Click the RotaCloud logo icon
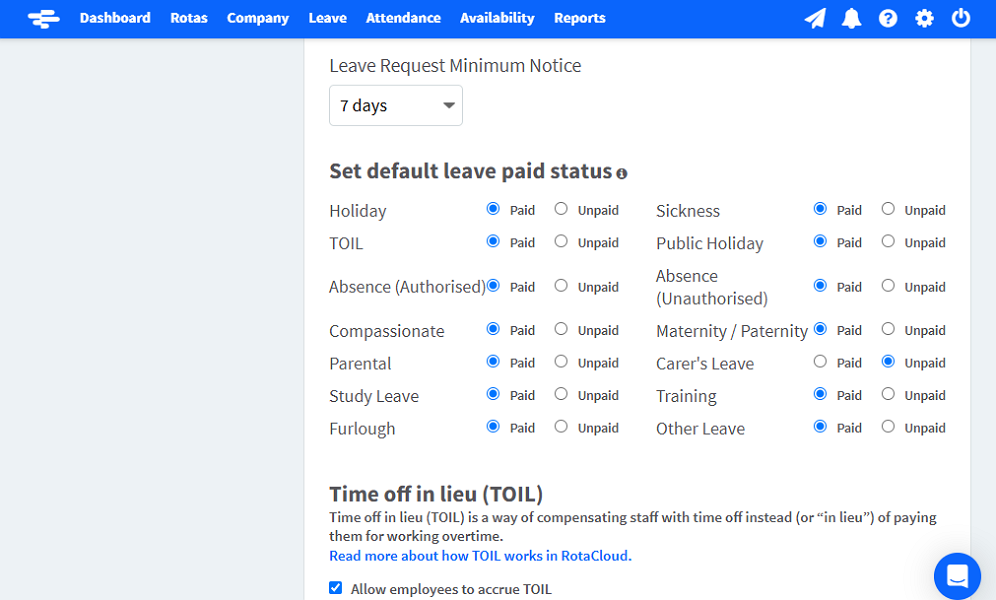 click(x=44, y=18)
